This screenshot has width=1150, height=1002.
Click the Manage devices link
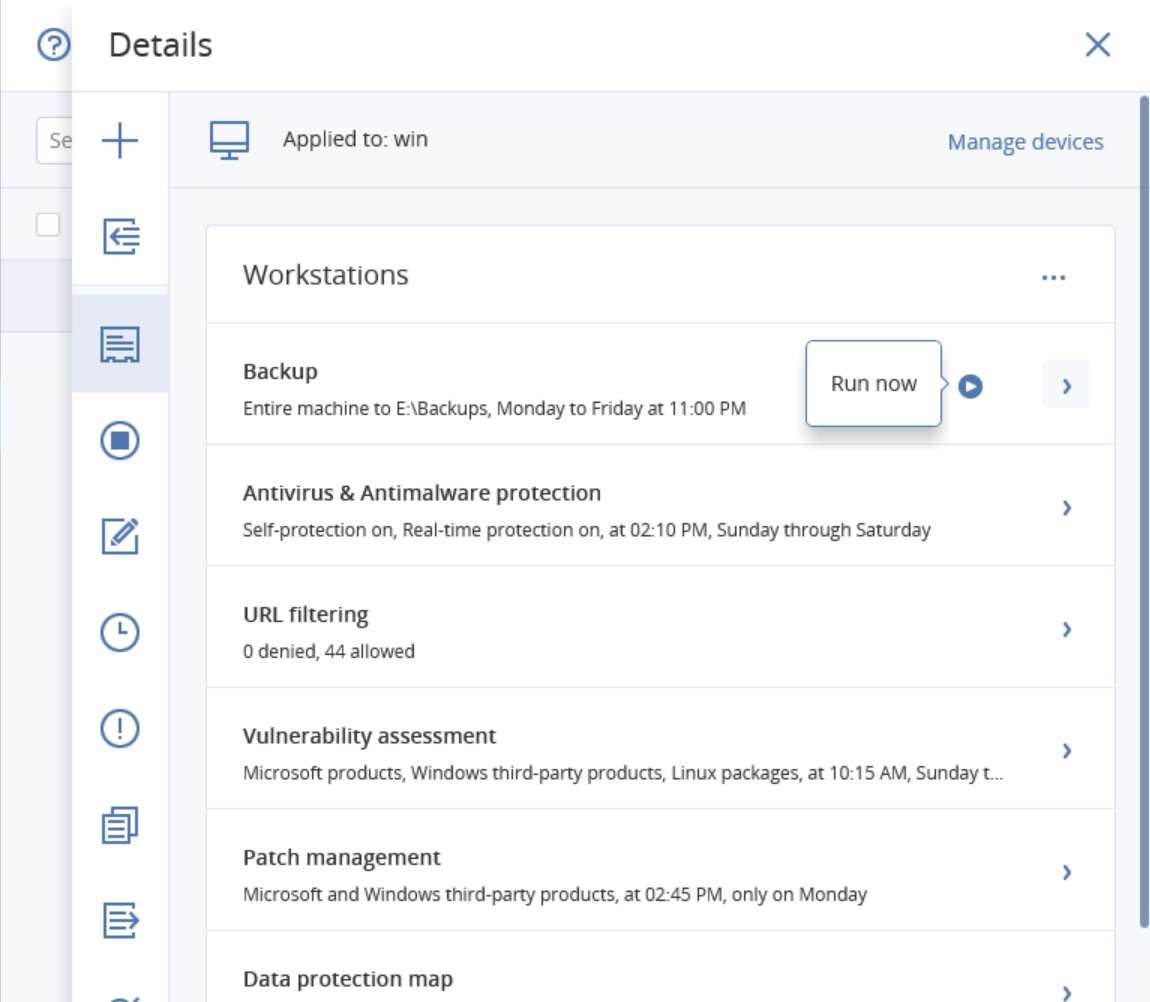pyautogui.click(x=1025, y=142)
